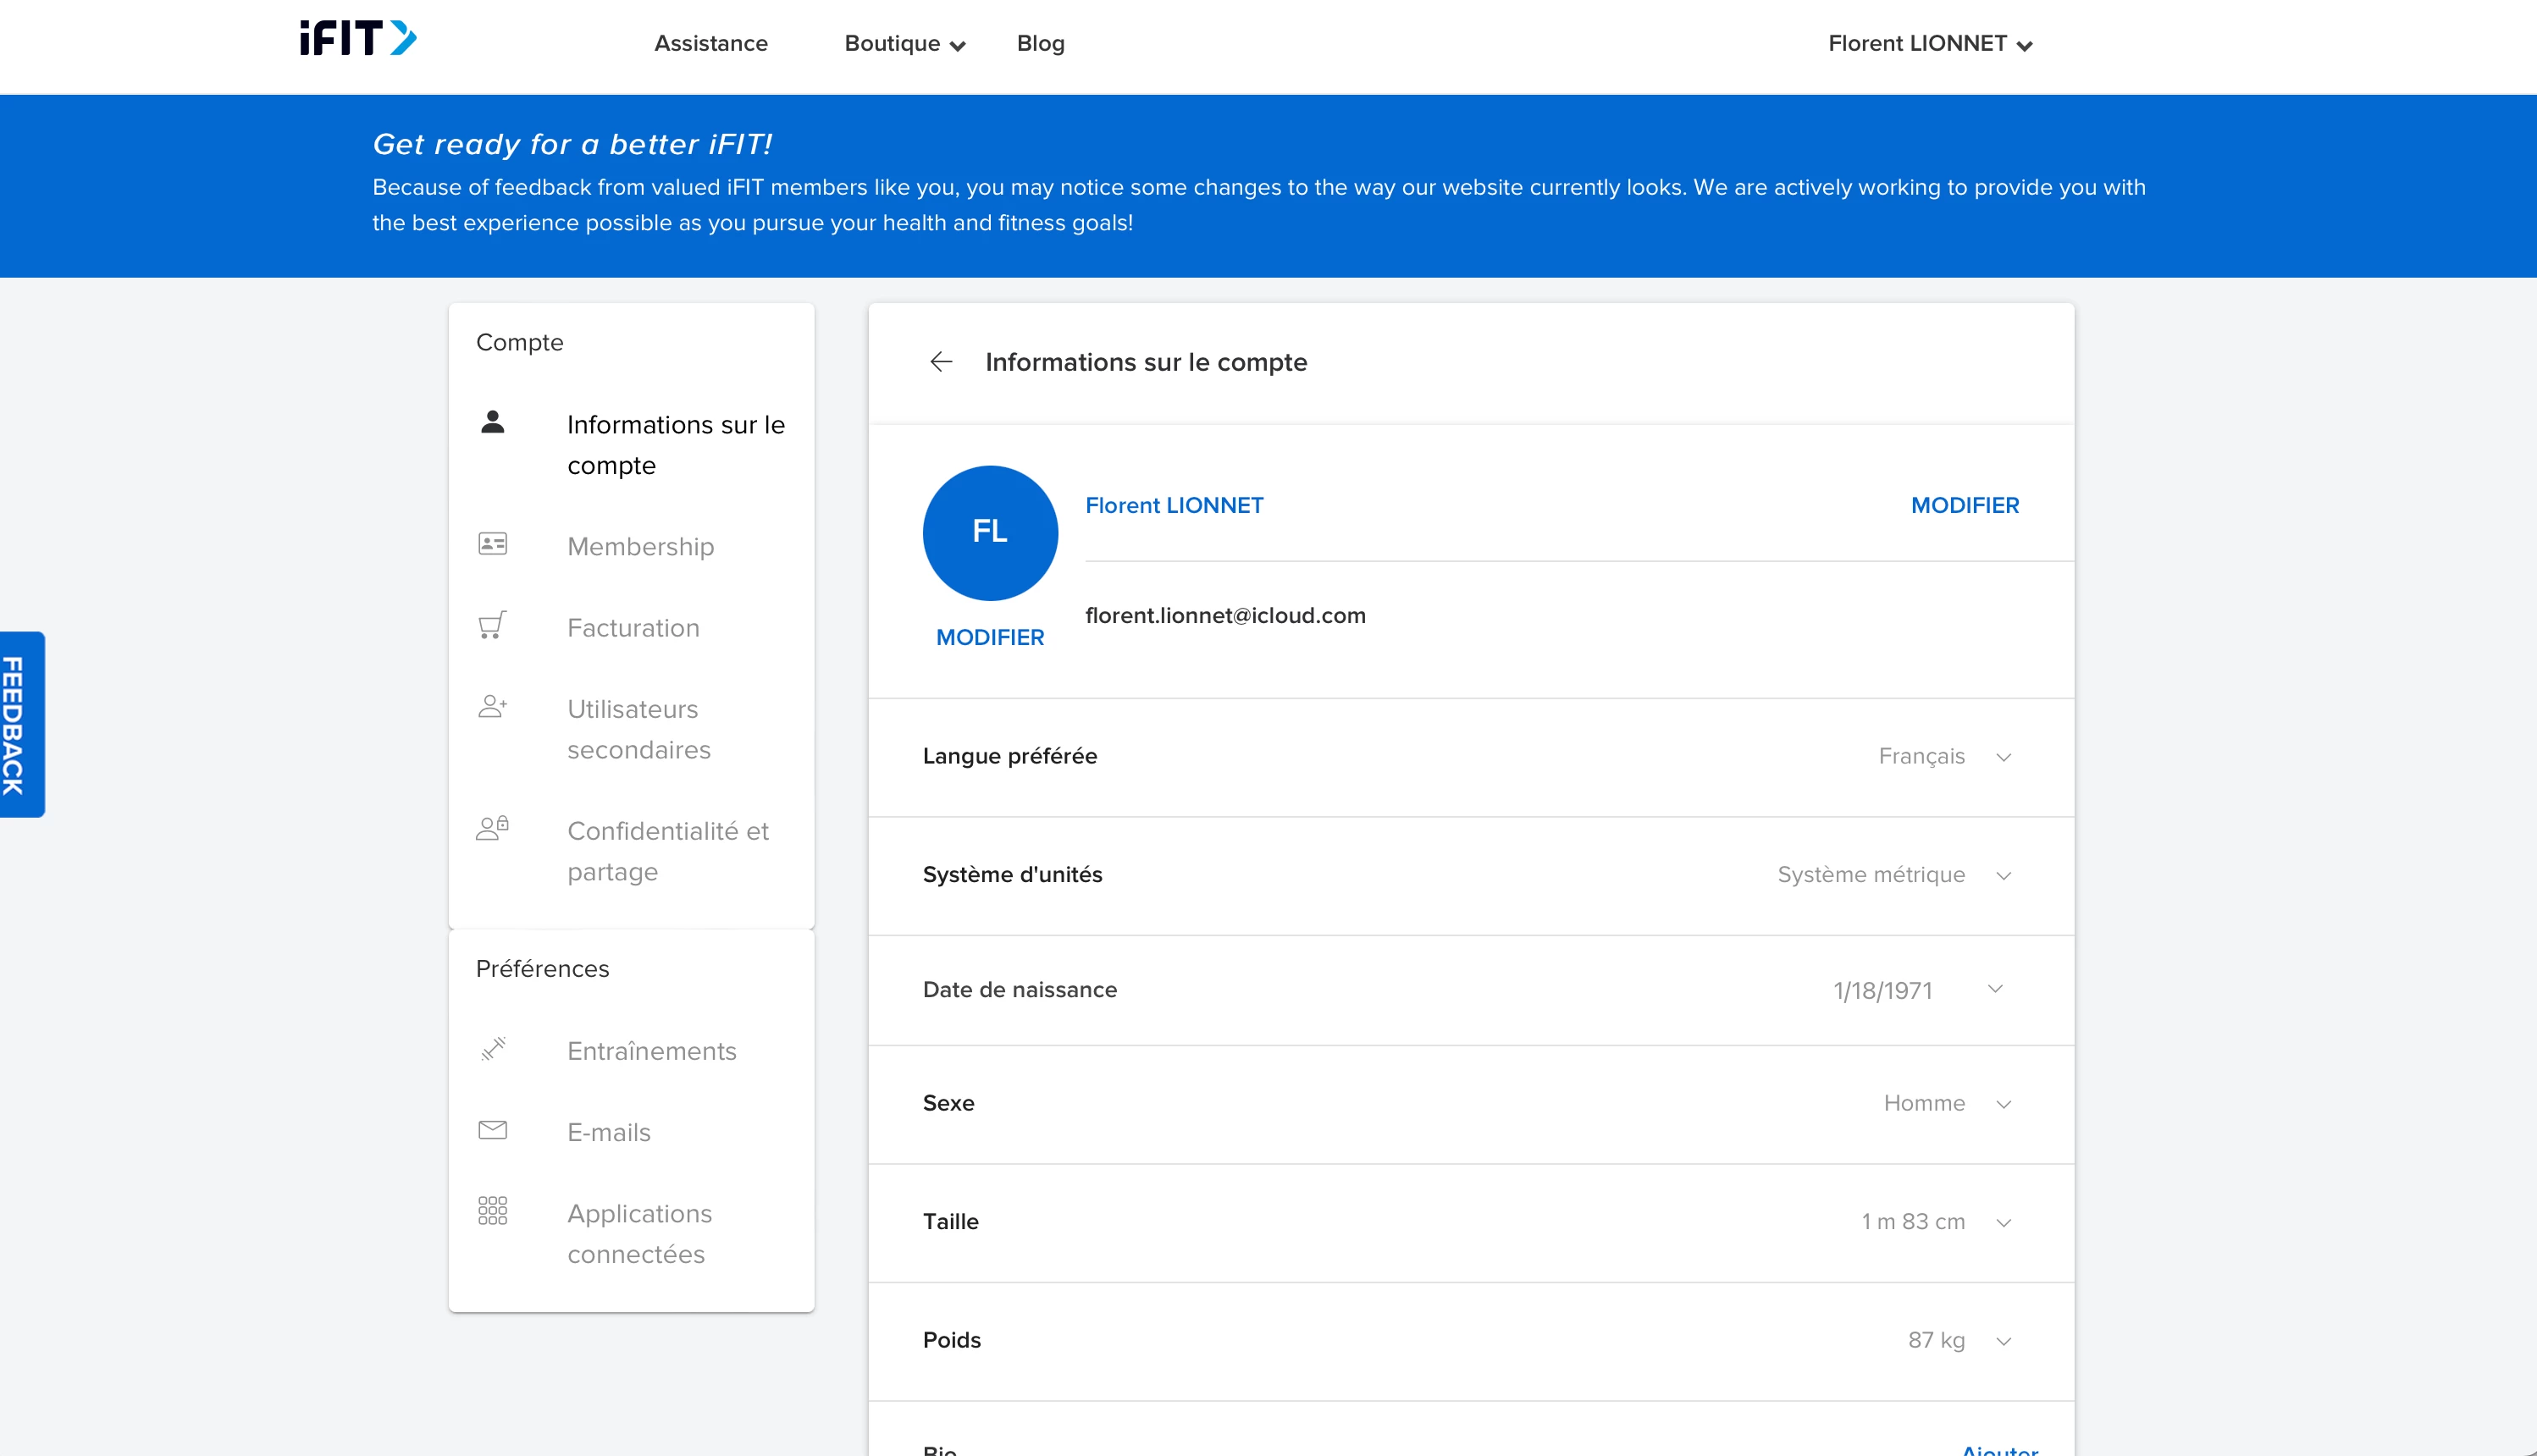
Task: Click MODIFIER next to the name
Action: [1964, 505]
